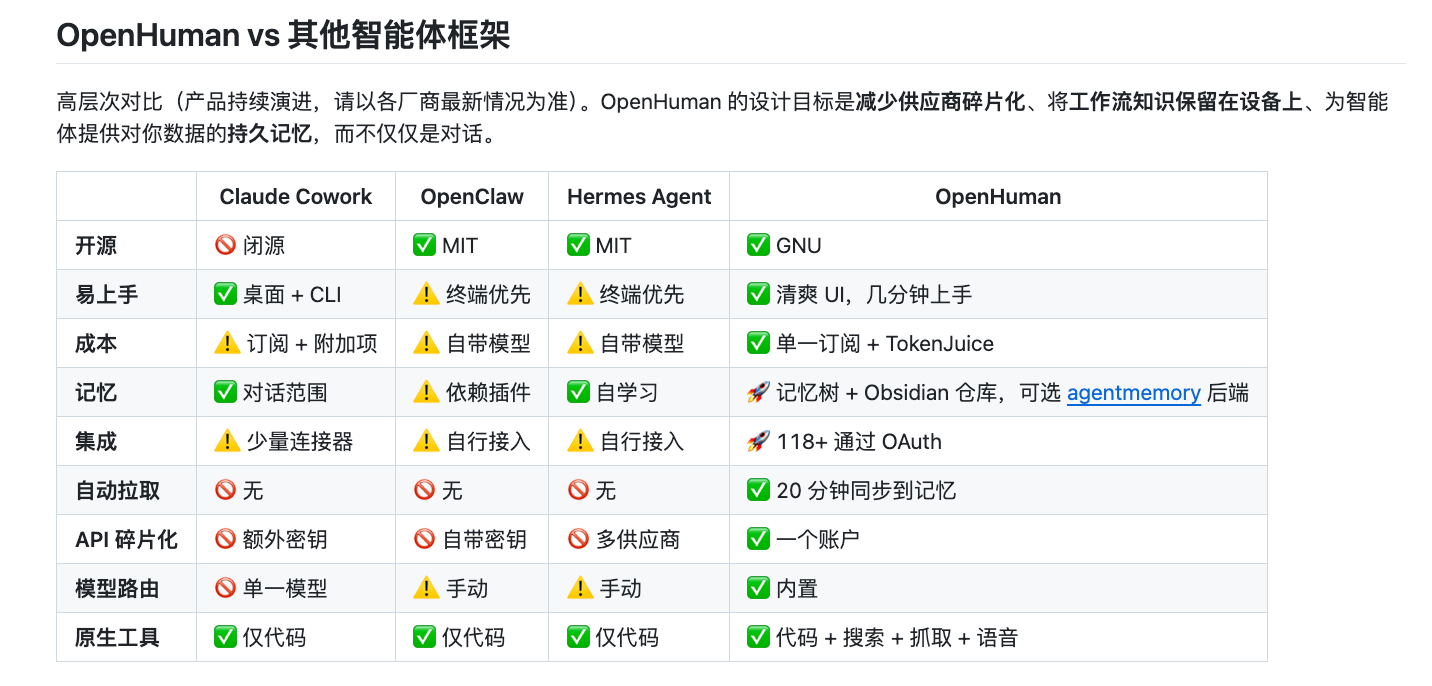The image size is (1432, 686).
Task: Click the 模型路由 row label
Action: coord(117,589)
